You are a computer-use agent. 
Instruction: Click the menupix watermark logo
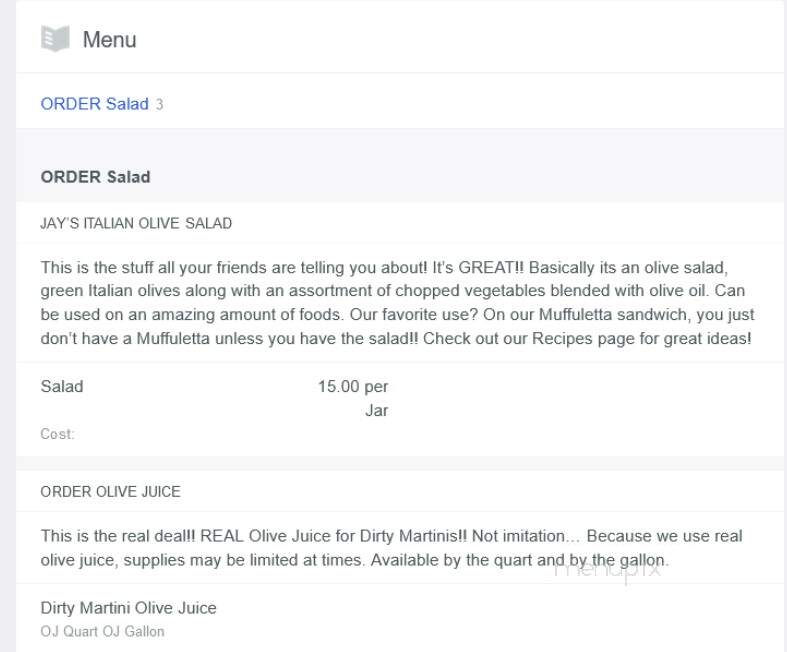pos(607,571)
